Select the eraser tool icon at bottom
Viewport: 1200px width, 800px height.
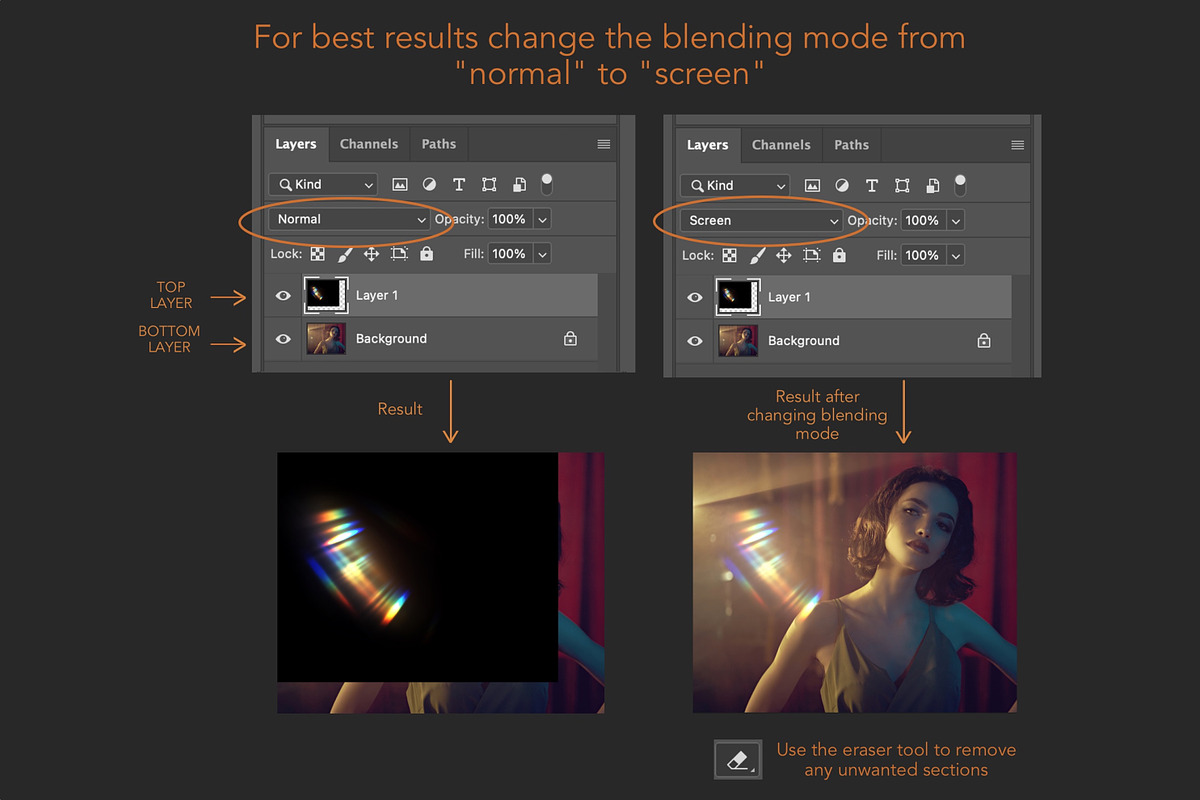coord(738,760)
